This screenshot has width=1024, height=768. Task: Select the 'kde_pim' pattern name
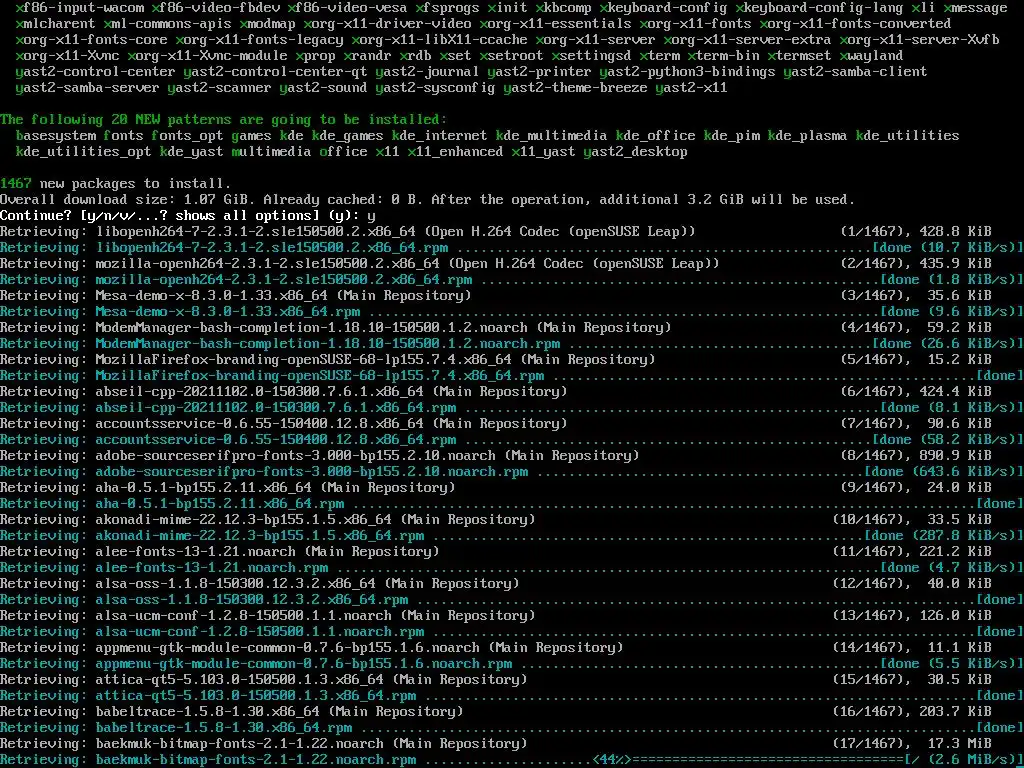732,136
